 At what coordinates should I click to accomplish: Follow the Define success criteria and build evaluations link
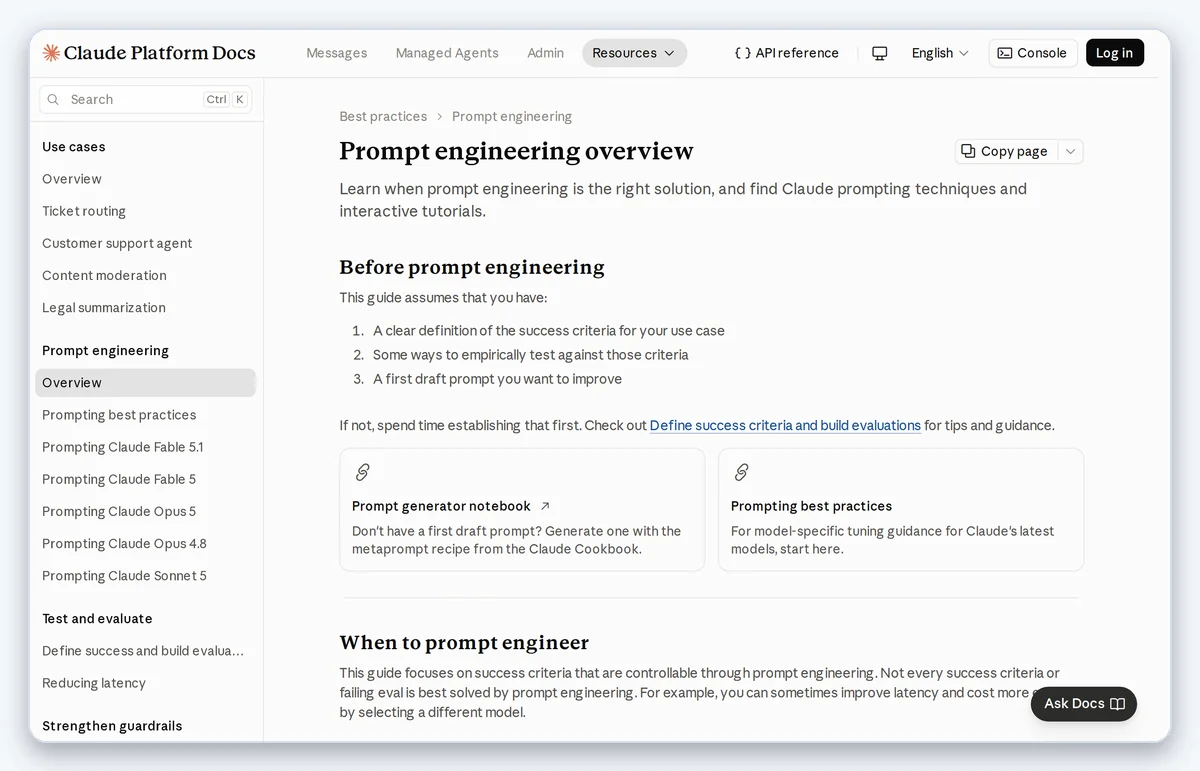[x=785, y=425]
